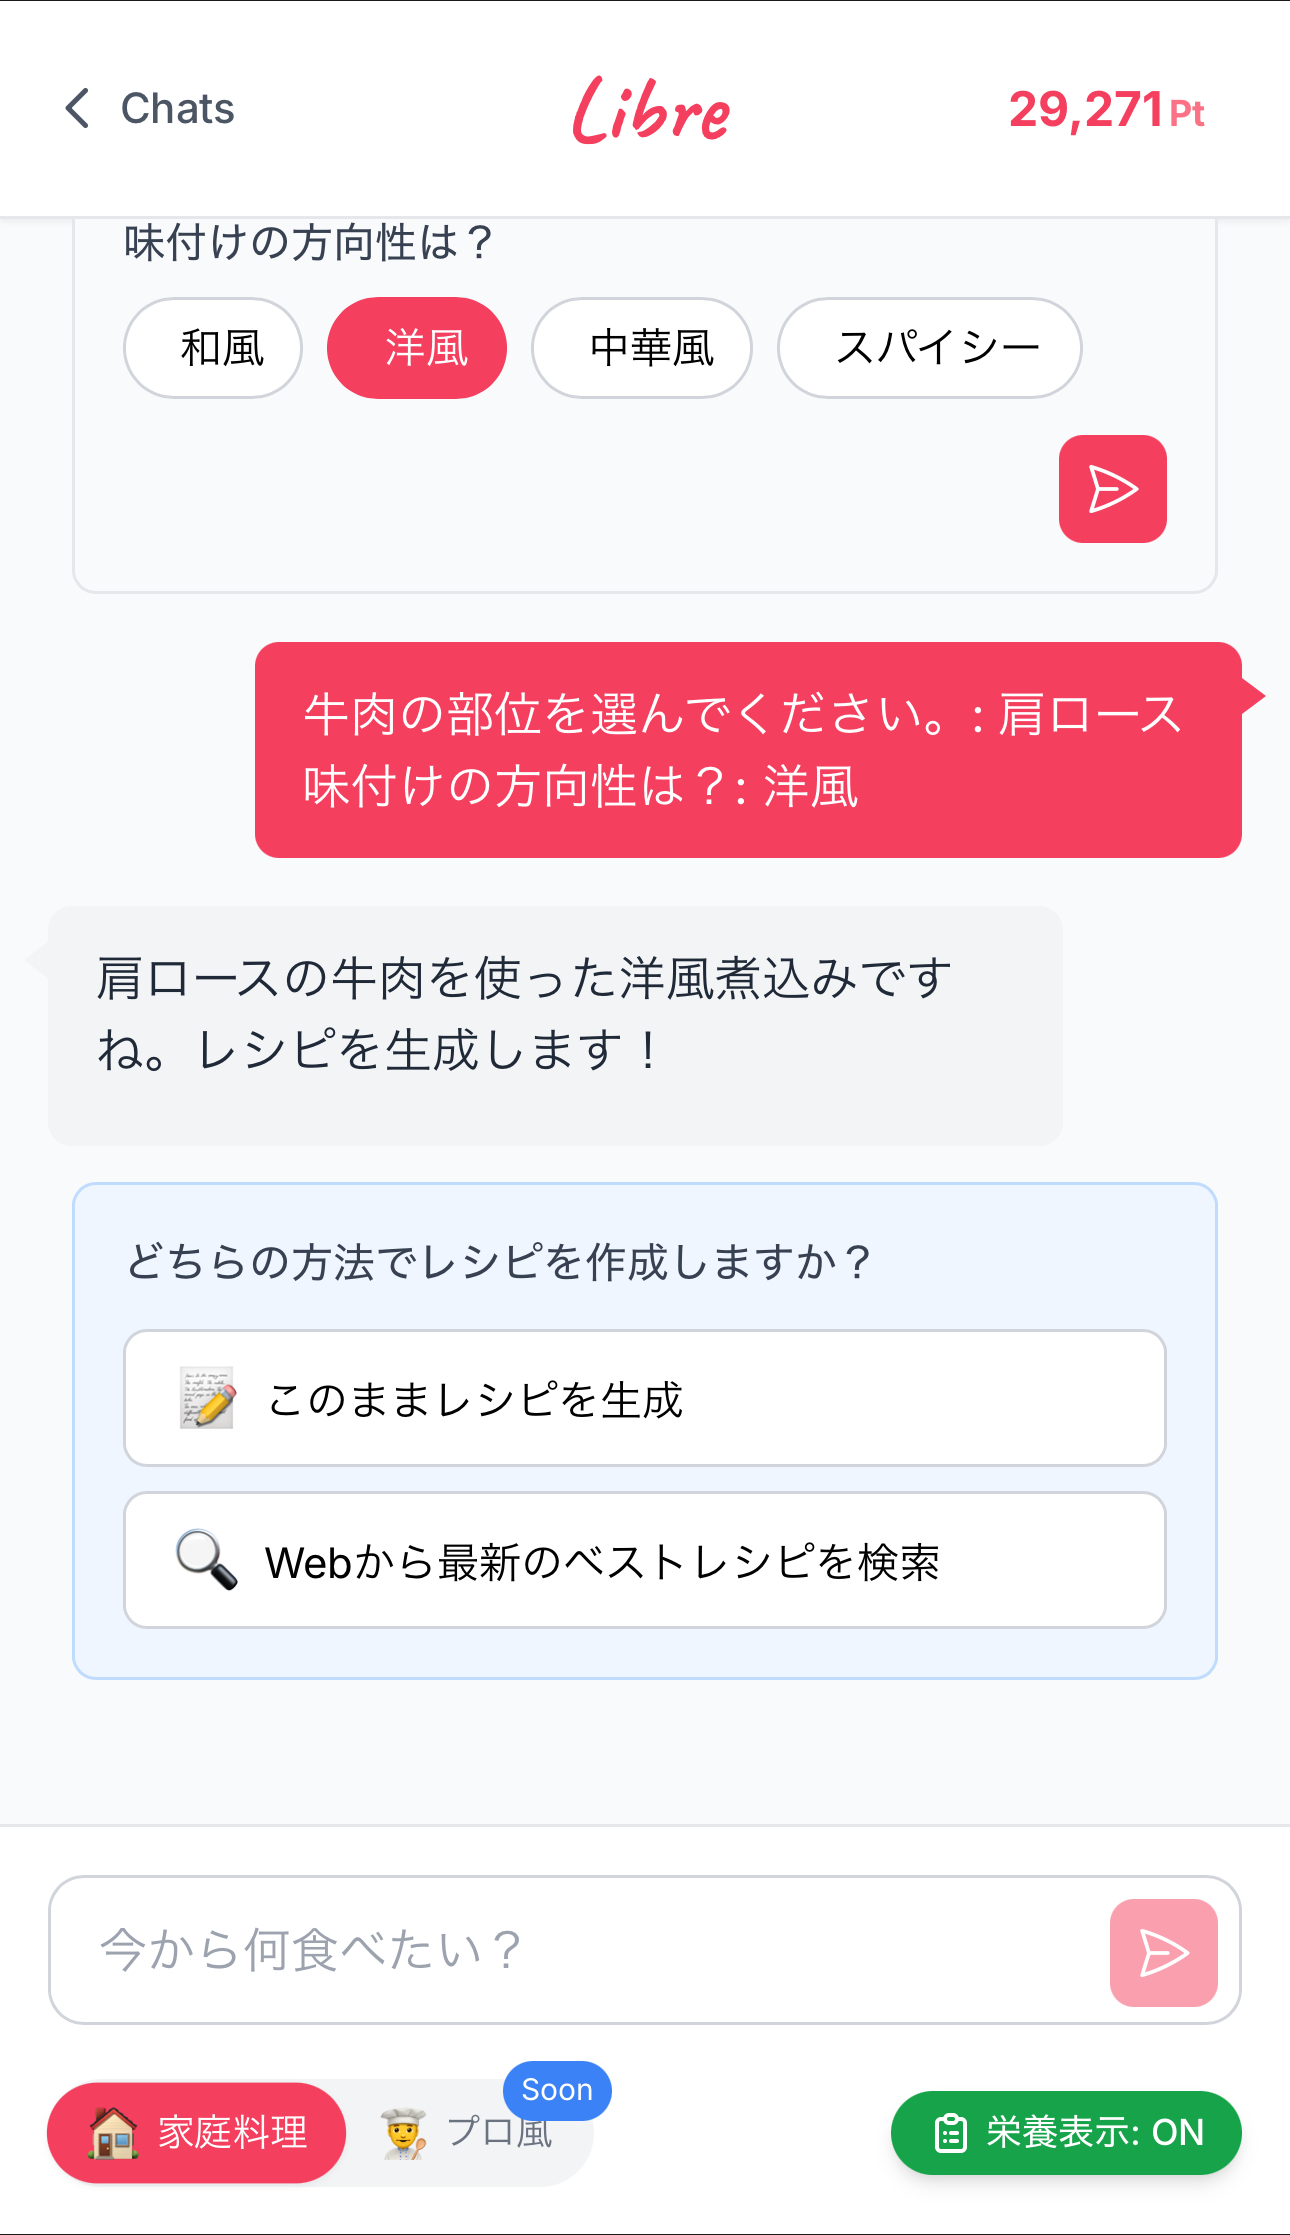Click the house icon on 家庭料理

113,2132
